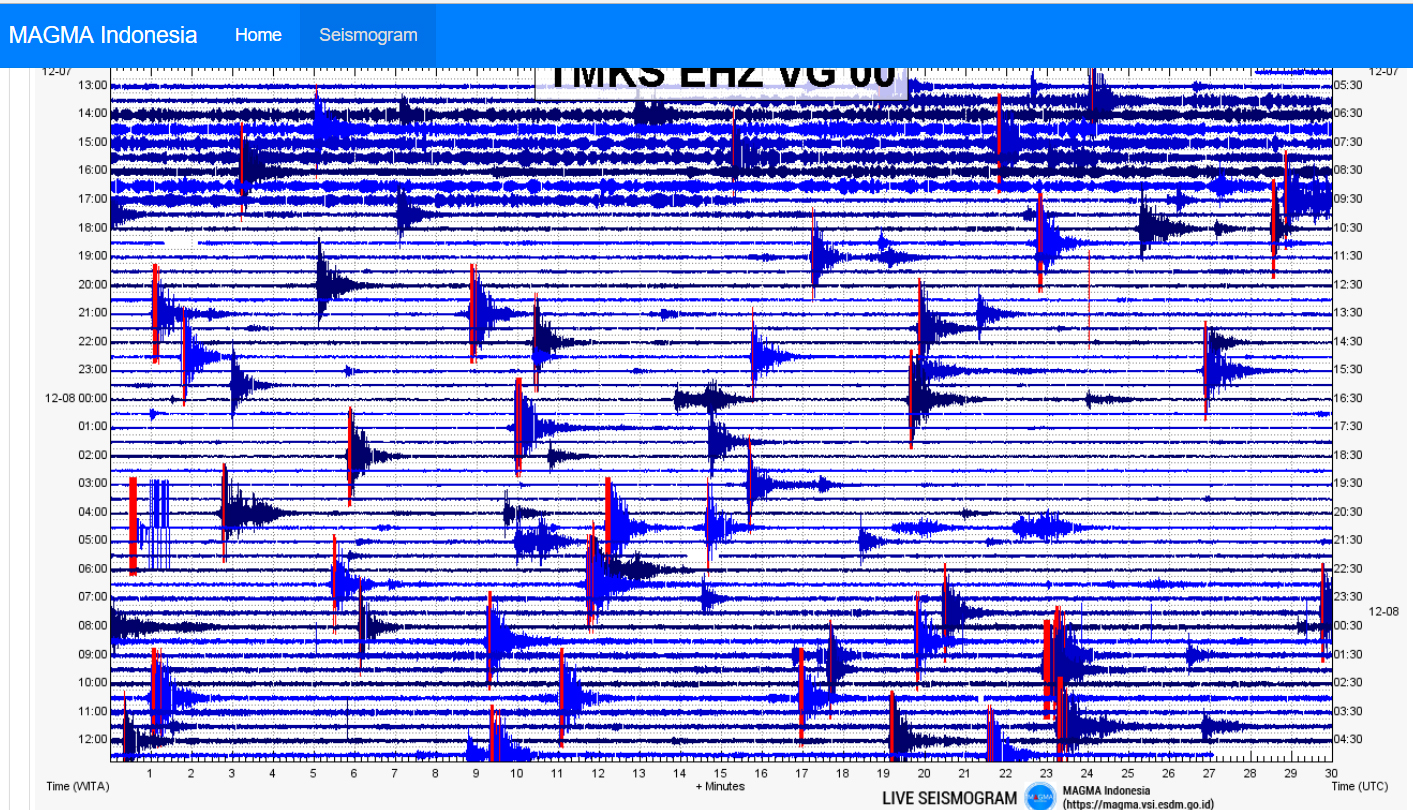Image resolution: width=1413 pixels, height=810 pixels.
Task: Click the LIVE SEISMOGRAM caption
Action: 949,798
